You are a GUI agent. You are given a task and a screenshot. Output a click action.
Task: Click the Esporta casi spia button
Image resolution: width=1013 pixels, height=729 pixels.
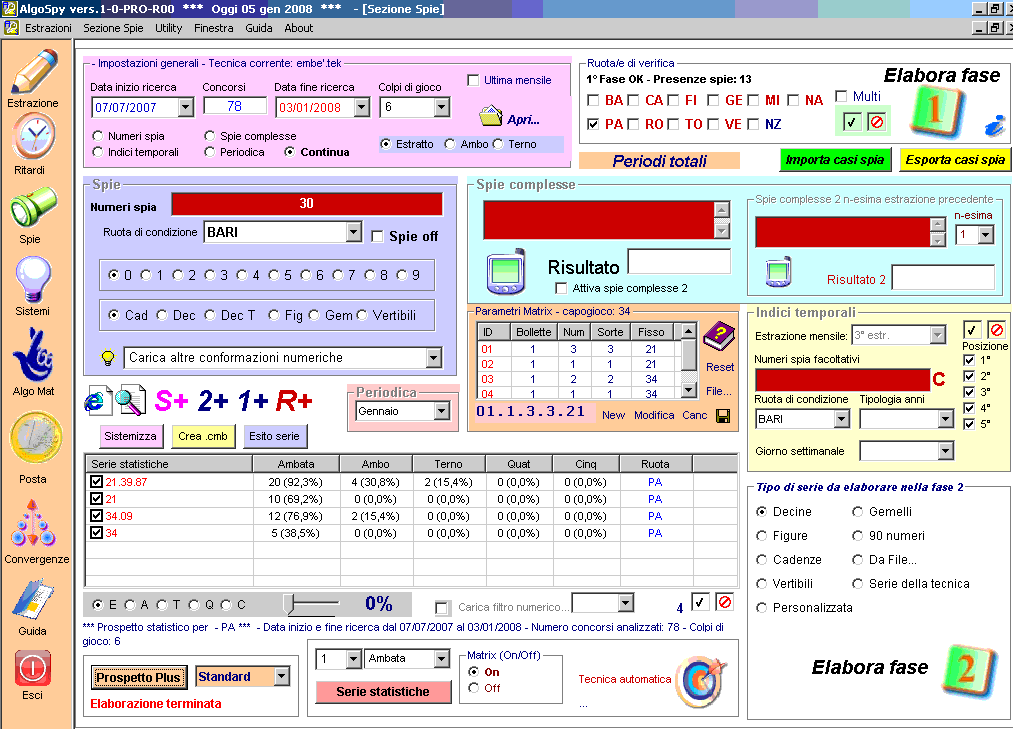[x=955, y=160]
